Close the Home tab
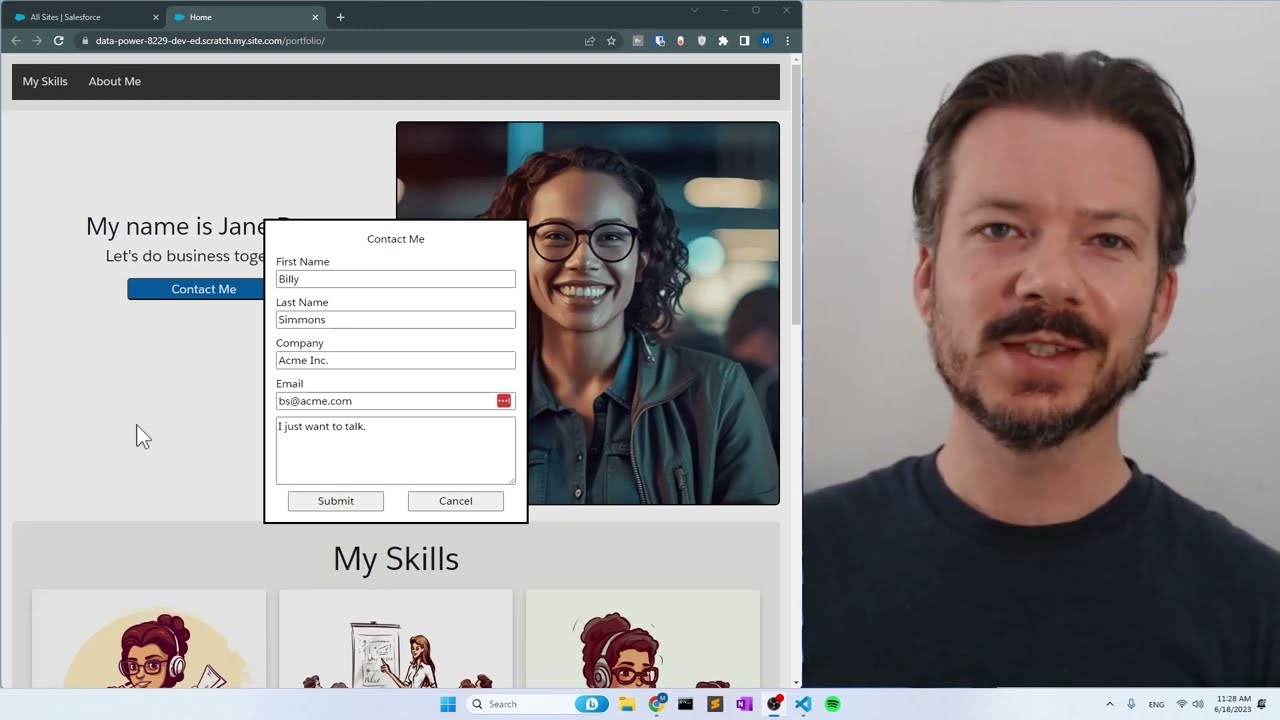 coord(316,17)
